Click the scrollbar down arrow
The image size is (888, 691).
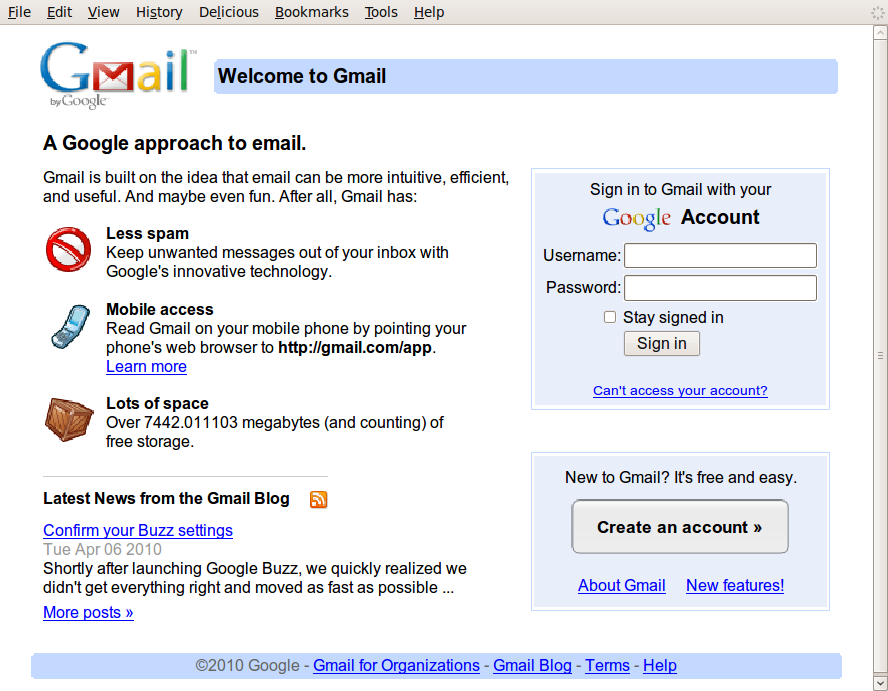tap(879, 682)
